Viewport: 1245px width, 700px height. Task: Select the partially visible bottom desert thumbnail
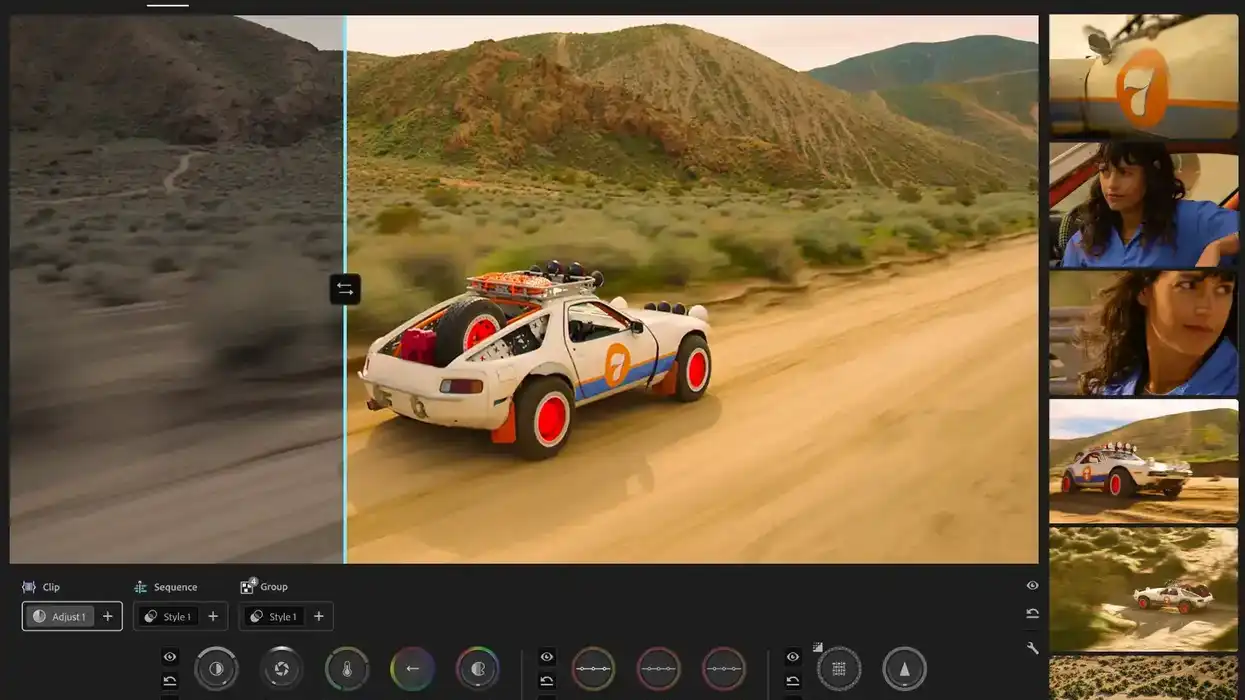pos(1143,678)
